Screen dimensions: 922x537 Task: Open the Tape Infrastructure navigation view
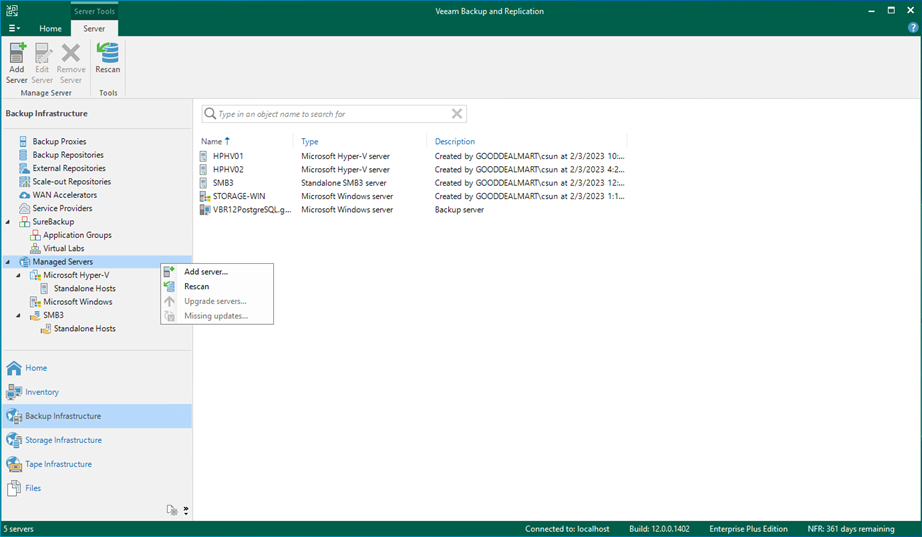coord(97,464)
